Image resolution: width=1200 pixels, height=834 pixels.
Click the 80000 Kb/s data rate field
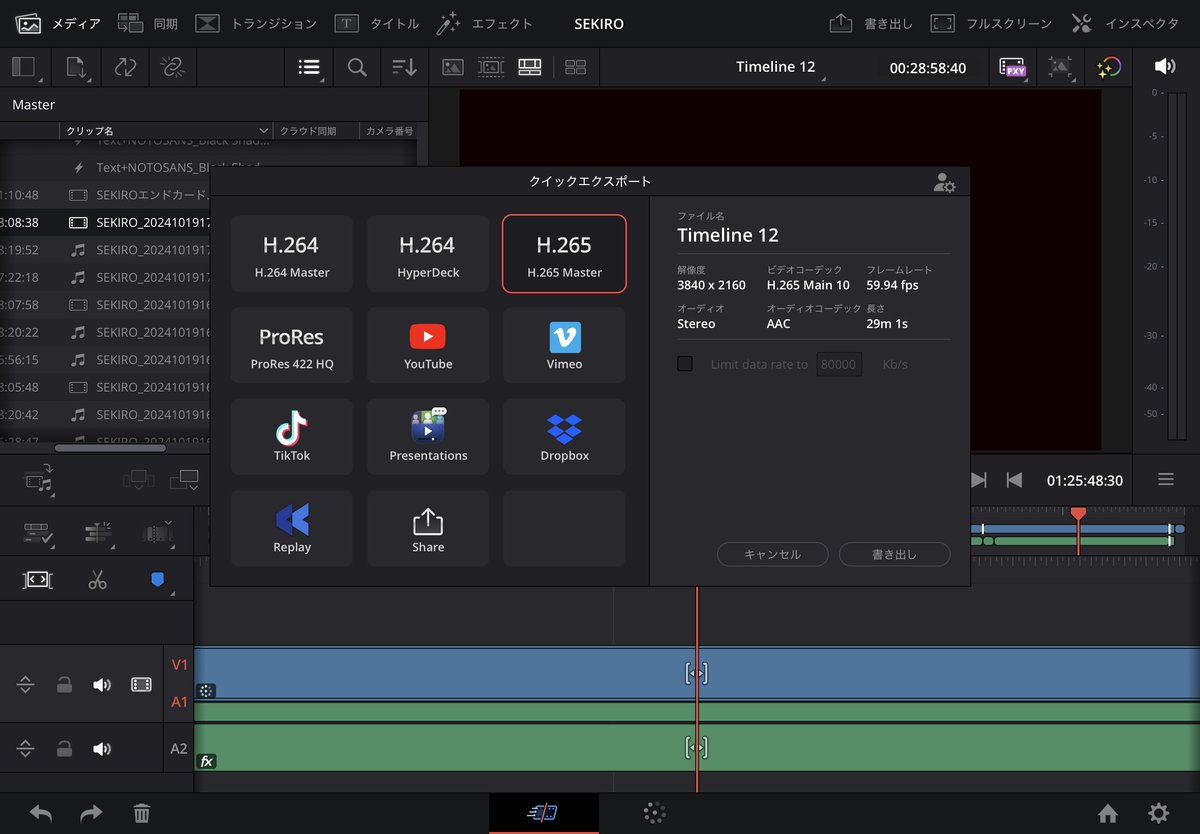(x=839, y=364)
